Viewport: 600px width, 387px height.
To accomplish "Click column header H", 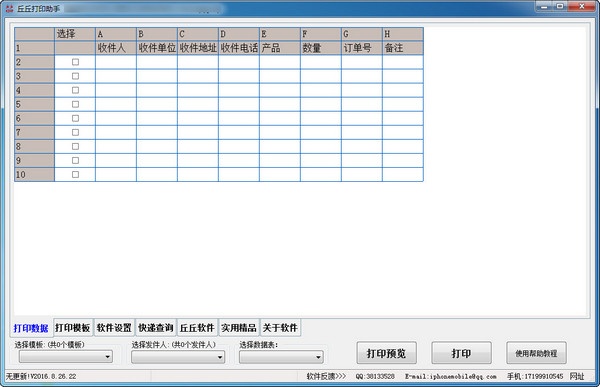I will [x=403, y=34].
